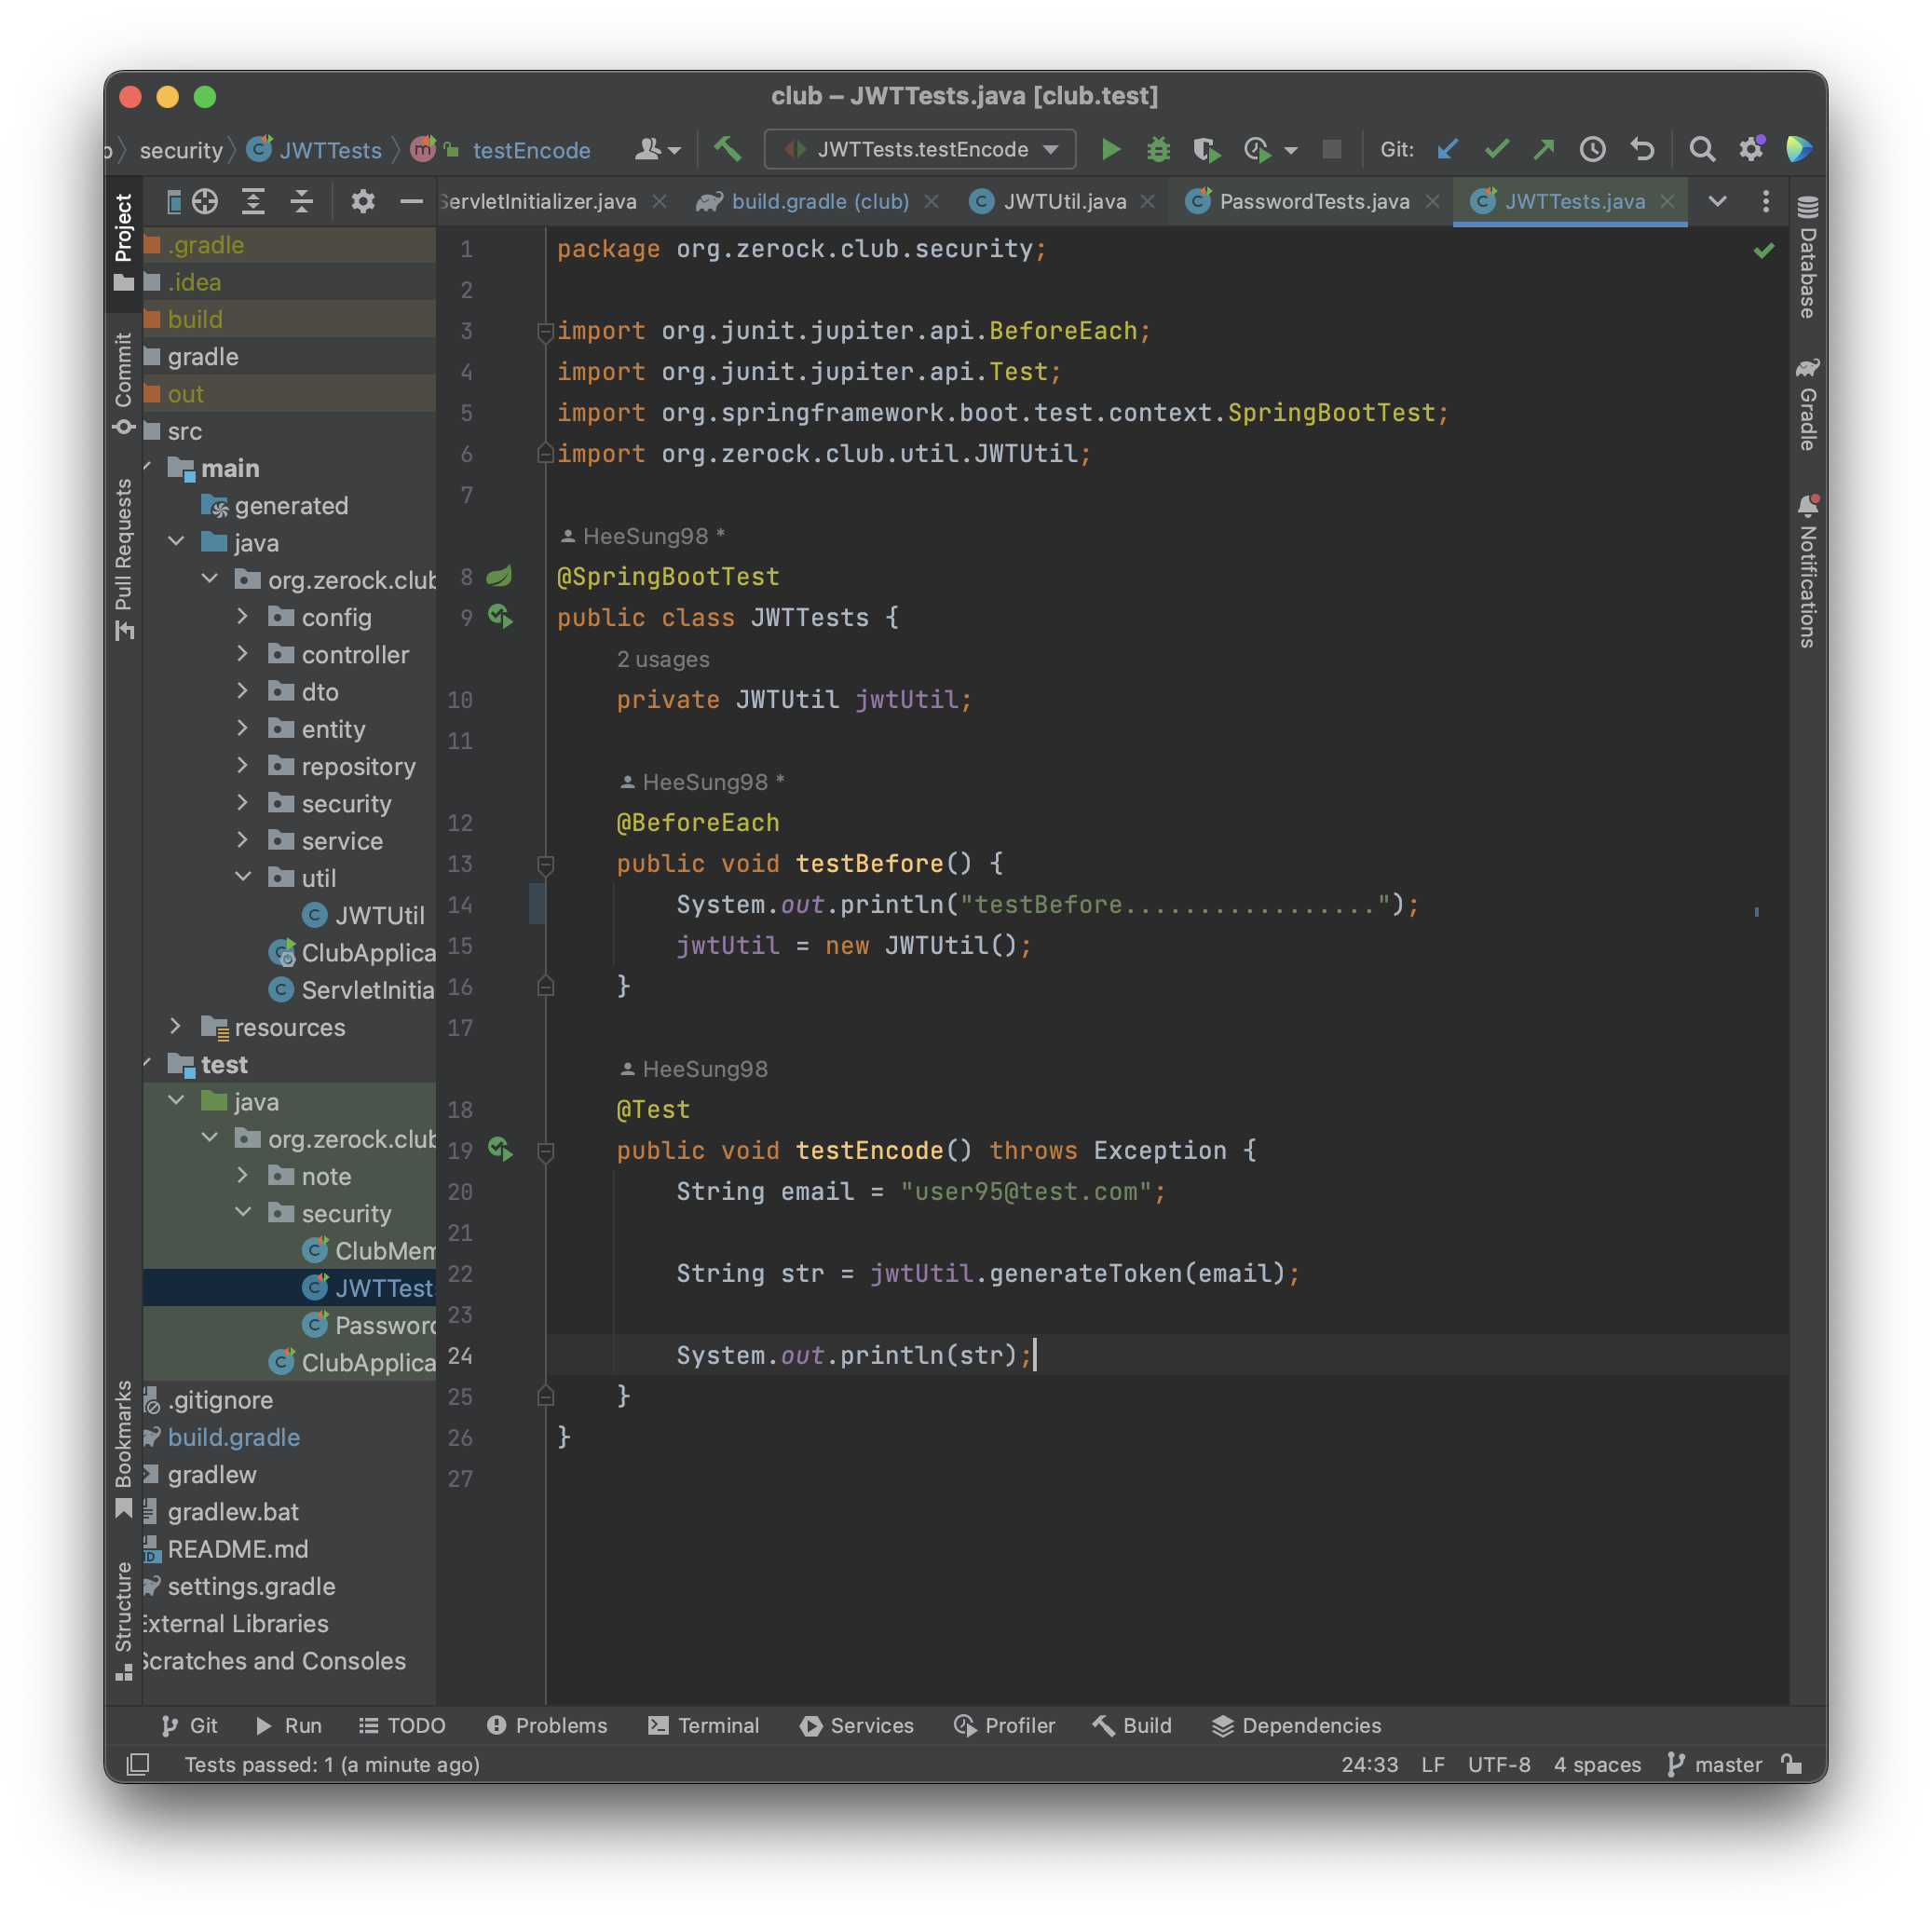Click the UTF-8 encoding status widget
This screenshot has height=1921, width=1932.
(1498, 1765)
